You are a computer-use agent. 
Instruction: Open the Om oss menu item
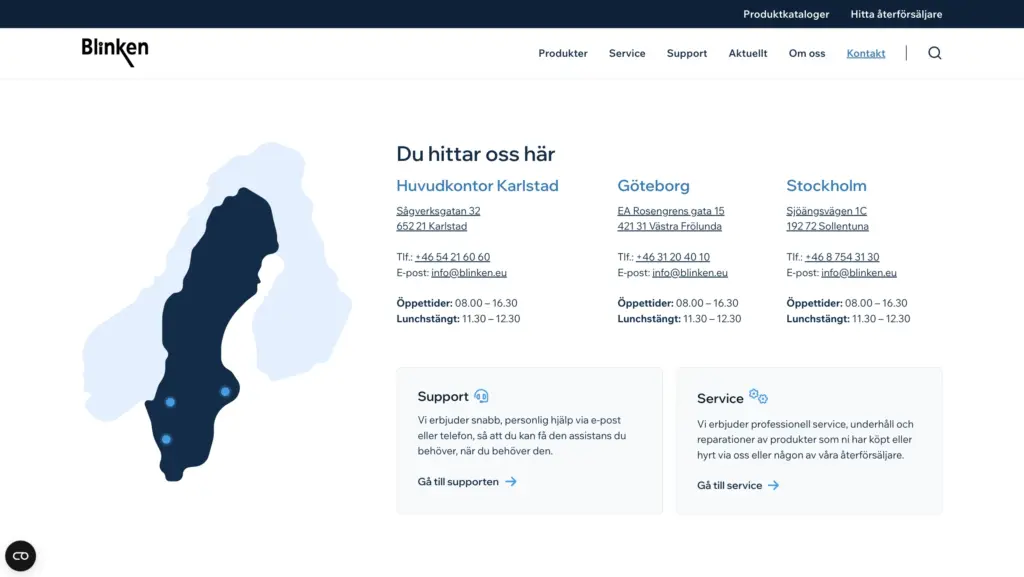(807, 53)
